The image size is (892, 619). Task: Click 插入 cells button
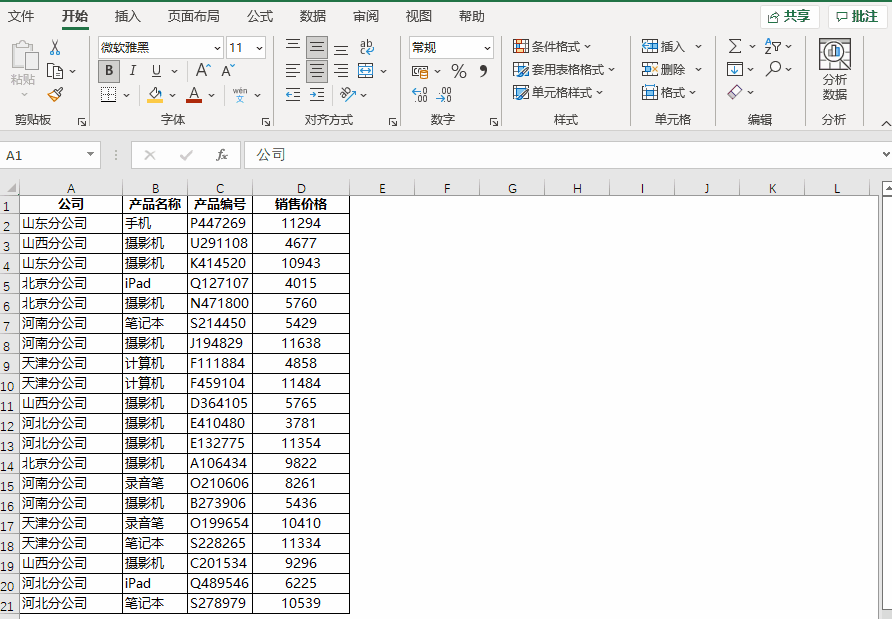click(x=664, y=46)
